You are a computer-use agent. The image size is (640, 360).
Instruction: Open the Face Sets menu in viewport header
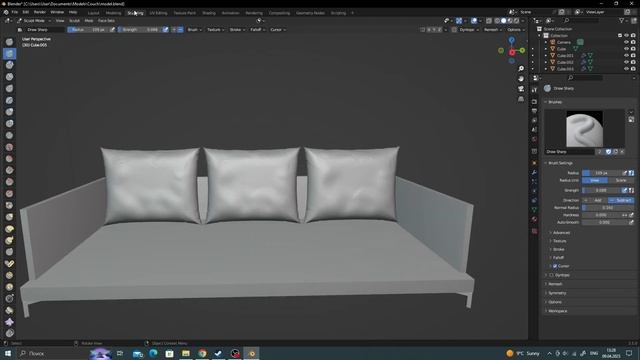pos(106,20)
